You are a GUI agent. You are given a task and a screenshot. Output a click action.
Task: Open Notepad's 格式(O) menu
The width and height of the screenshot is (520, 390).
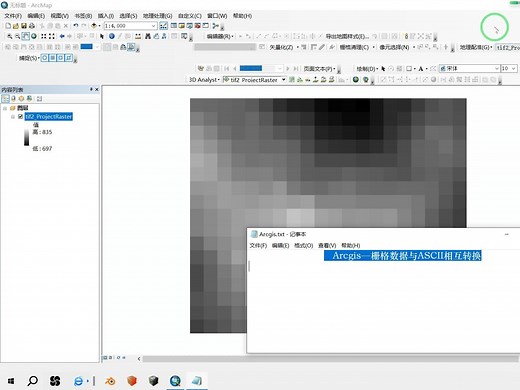(303, 245)
